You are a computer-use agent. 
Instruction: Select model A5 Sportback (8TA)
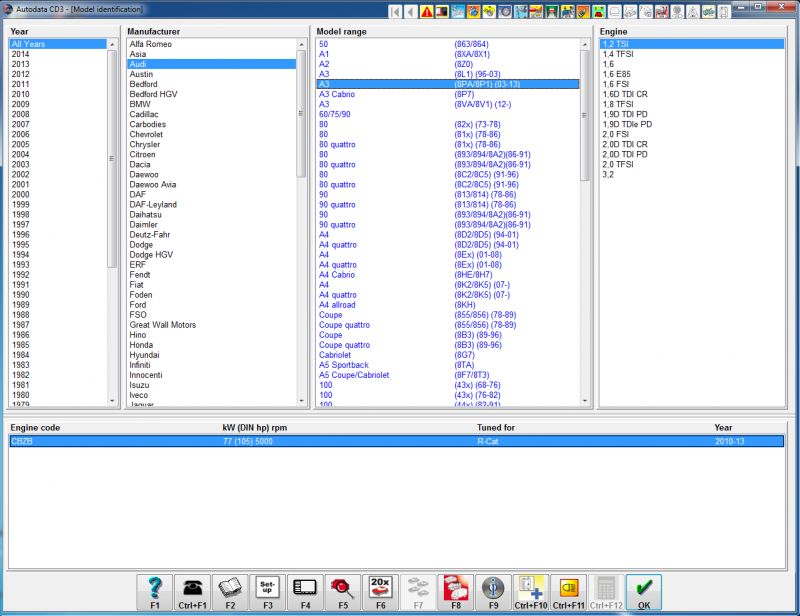click(448, 365)
